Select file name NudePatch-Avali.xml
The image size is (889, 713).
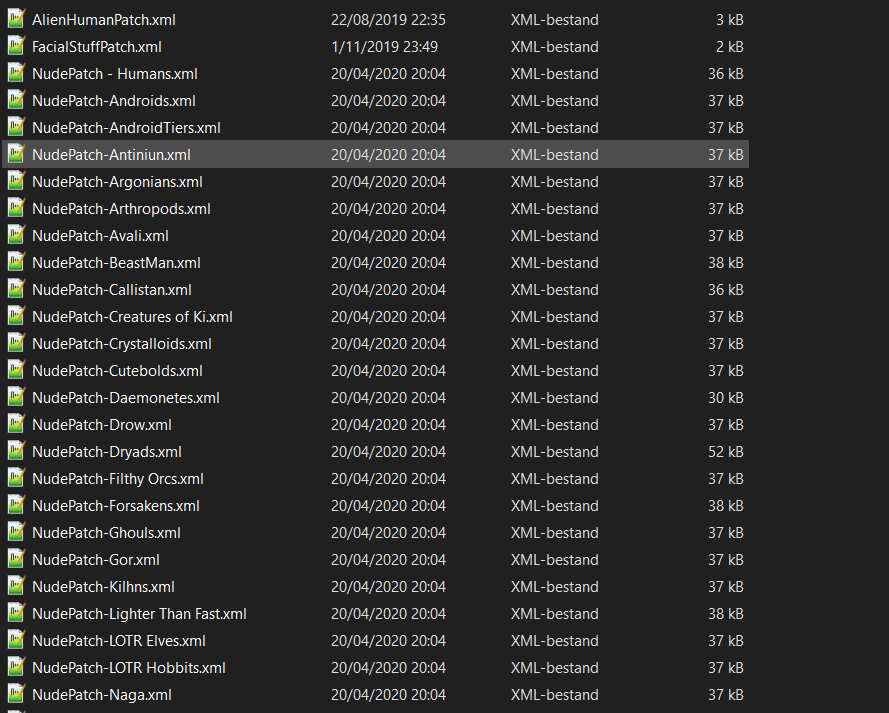coord(100,236)
